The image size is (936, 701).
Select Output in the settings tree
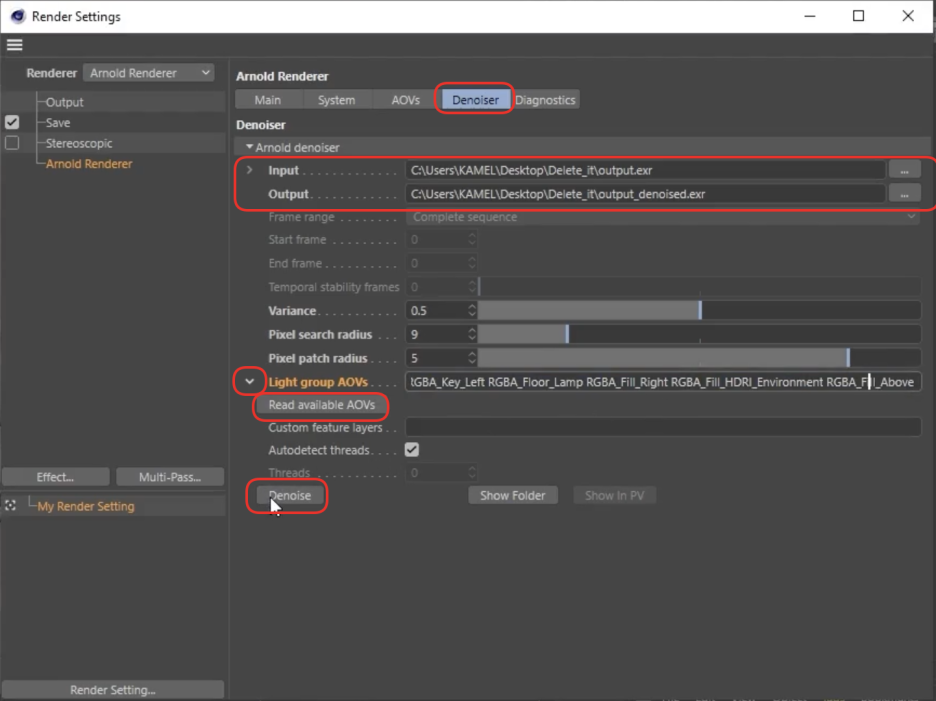point(64,102)
